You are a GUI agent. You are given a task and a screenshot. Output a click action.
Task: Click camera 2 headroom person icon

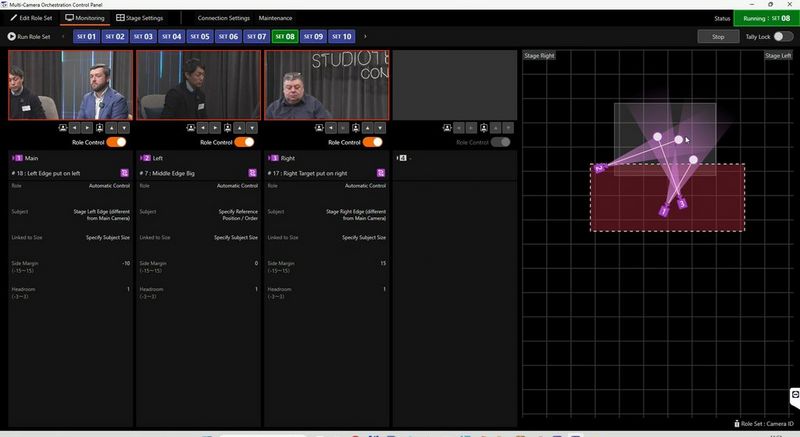[228, 128]
